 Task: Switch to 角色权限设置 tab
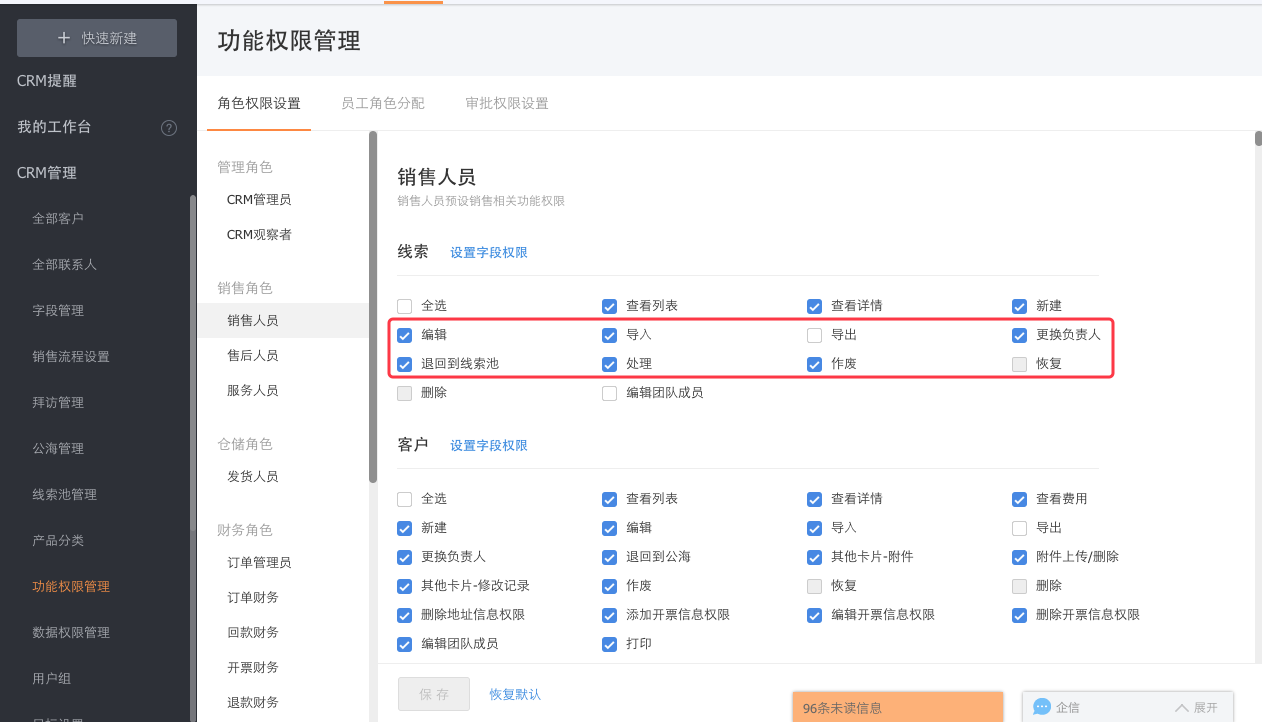[x=259, y=103]
